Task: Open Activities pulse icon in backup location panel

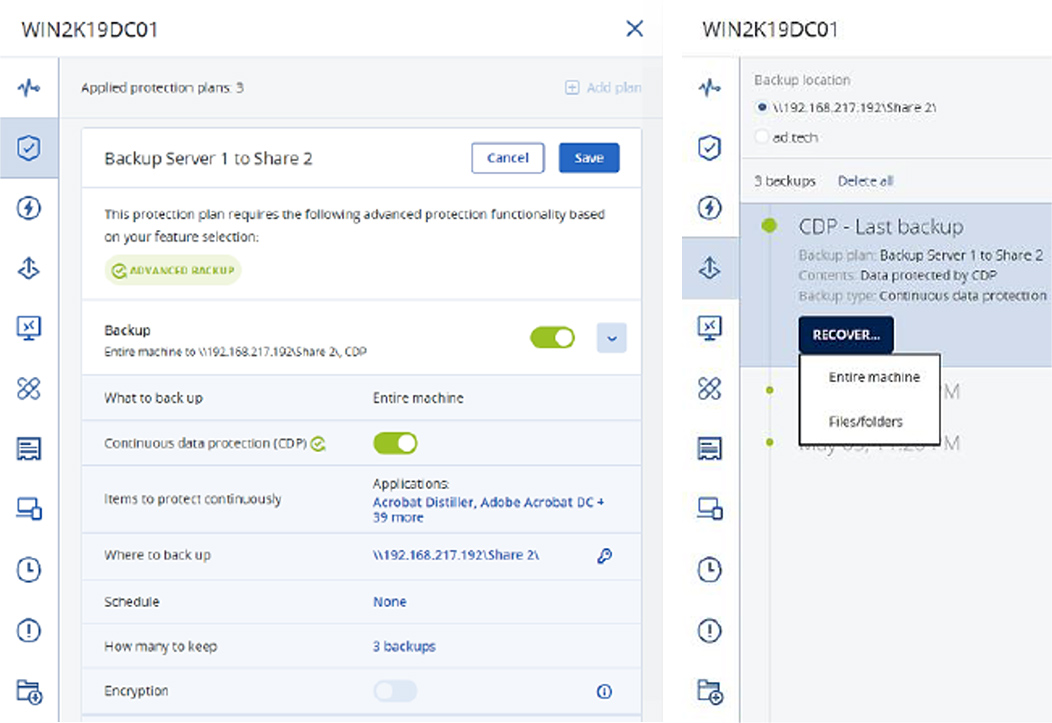Action: [x=710, y=87]
